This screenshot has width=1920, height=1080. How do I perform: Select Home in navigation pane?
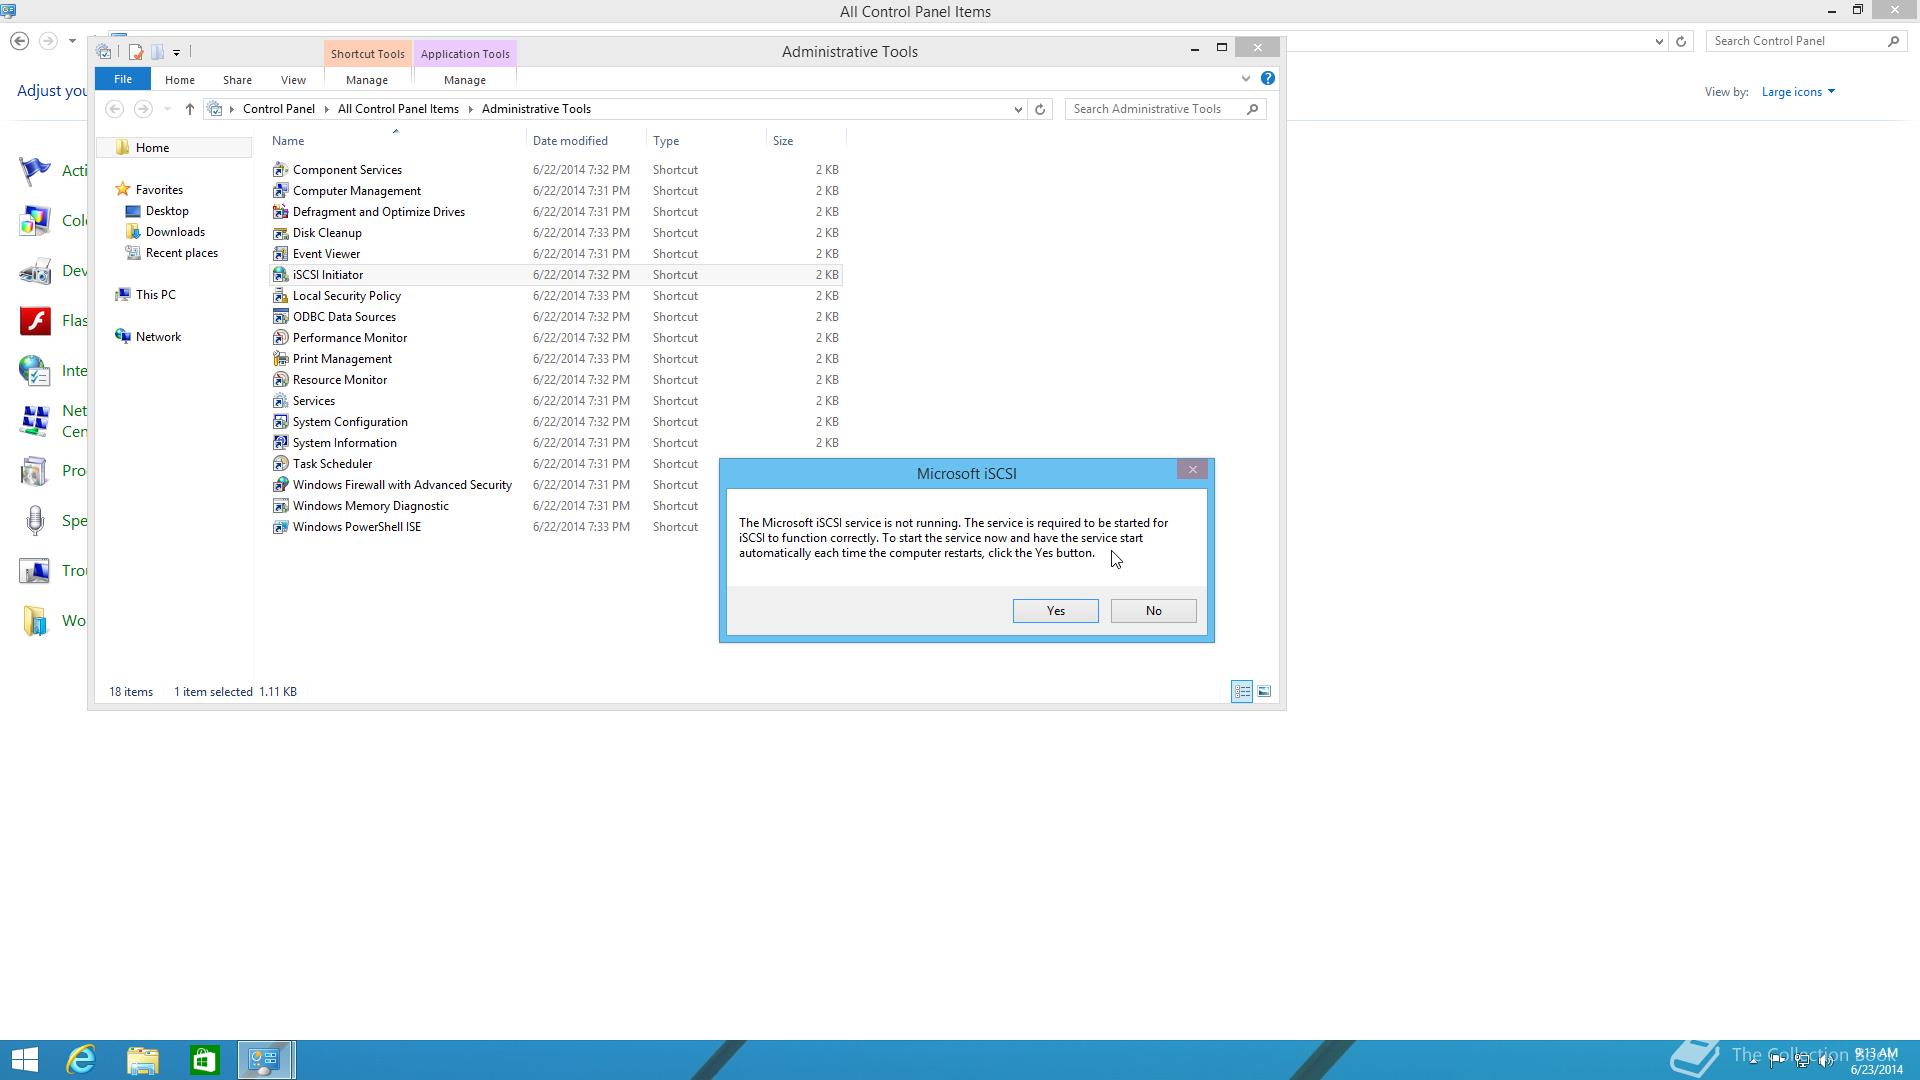[152, 148]
